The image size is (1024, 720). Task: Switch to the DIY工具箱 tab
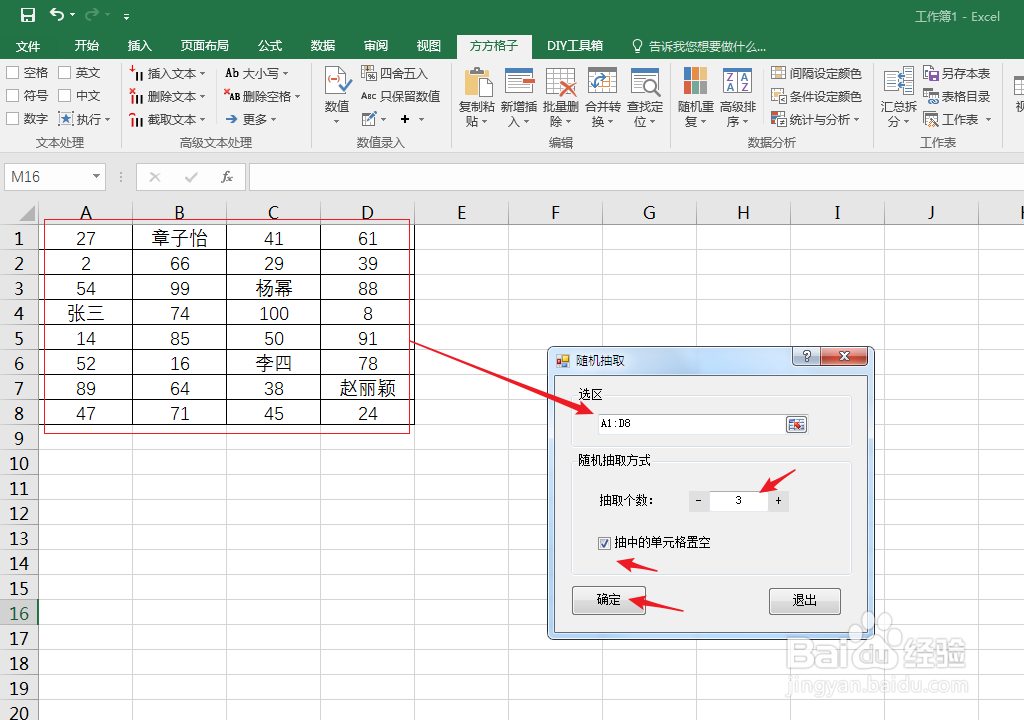pyautogui.click(x=575, y=46)
